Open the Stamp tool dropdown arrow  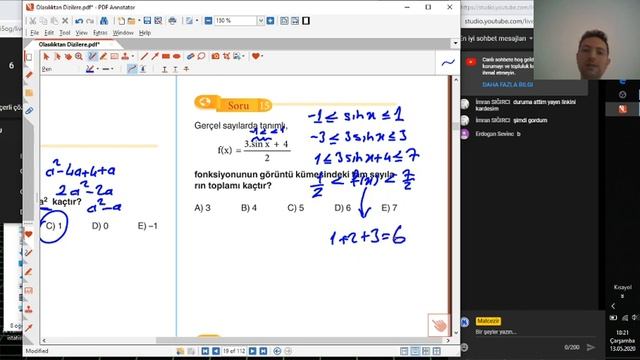133,56
